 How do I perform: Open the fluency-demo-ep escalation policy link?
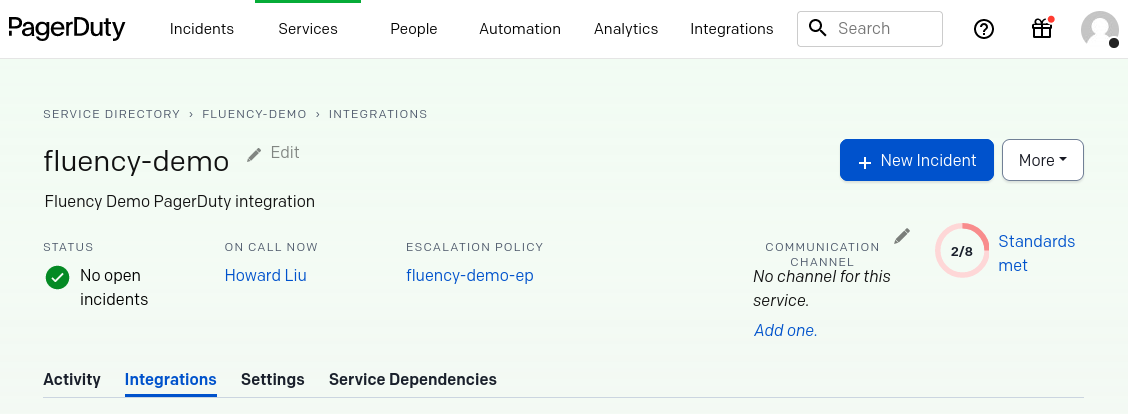tap(470, 275)
